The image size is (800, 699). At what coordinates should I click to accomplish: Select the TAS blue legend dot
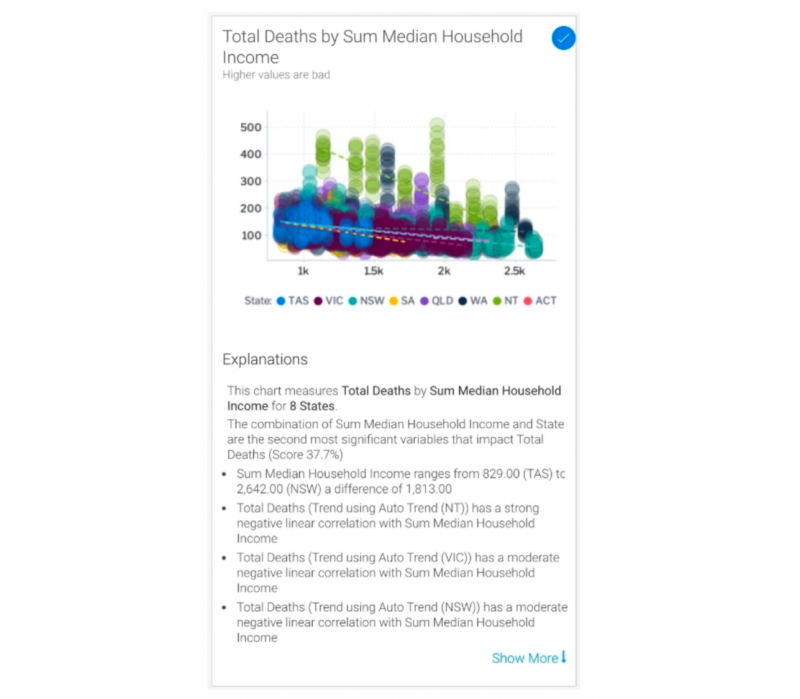(281, 301)
